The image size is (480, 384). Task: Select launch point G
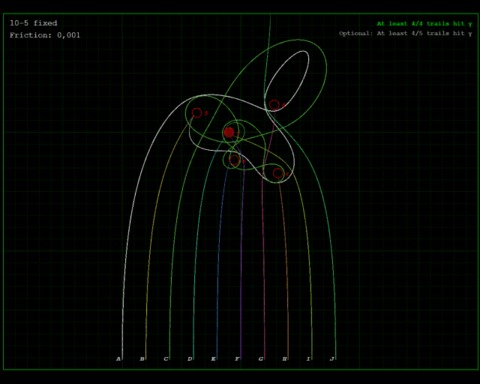[x=261, y=359]
